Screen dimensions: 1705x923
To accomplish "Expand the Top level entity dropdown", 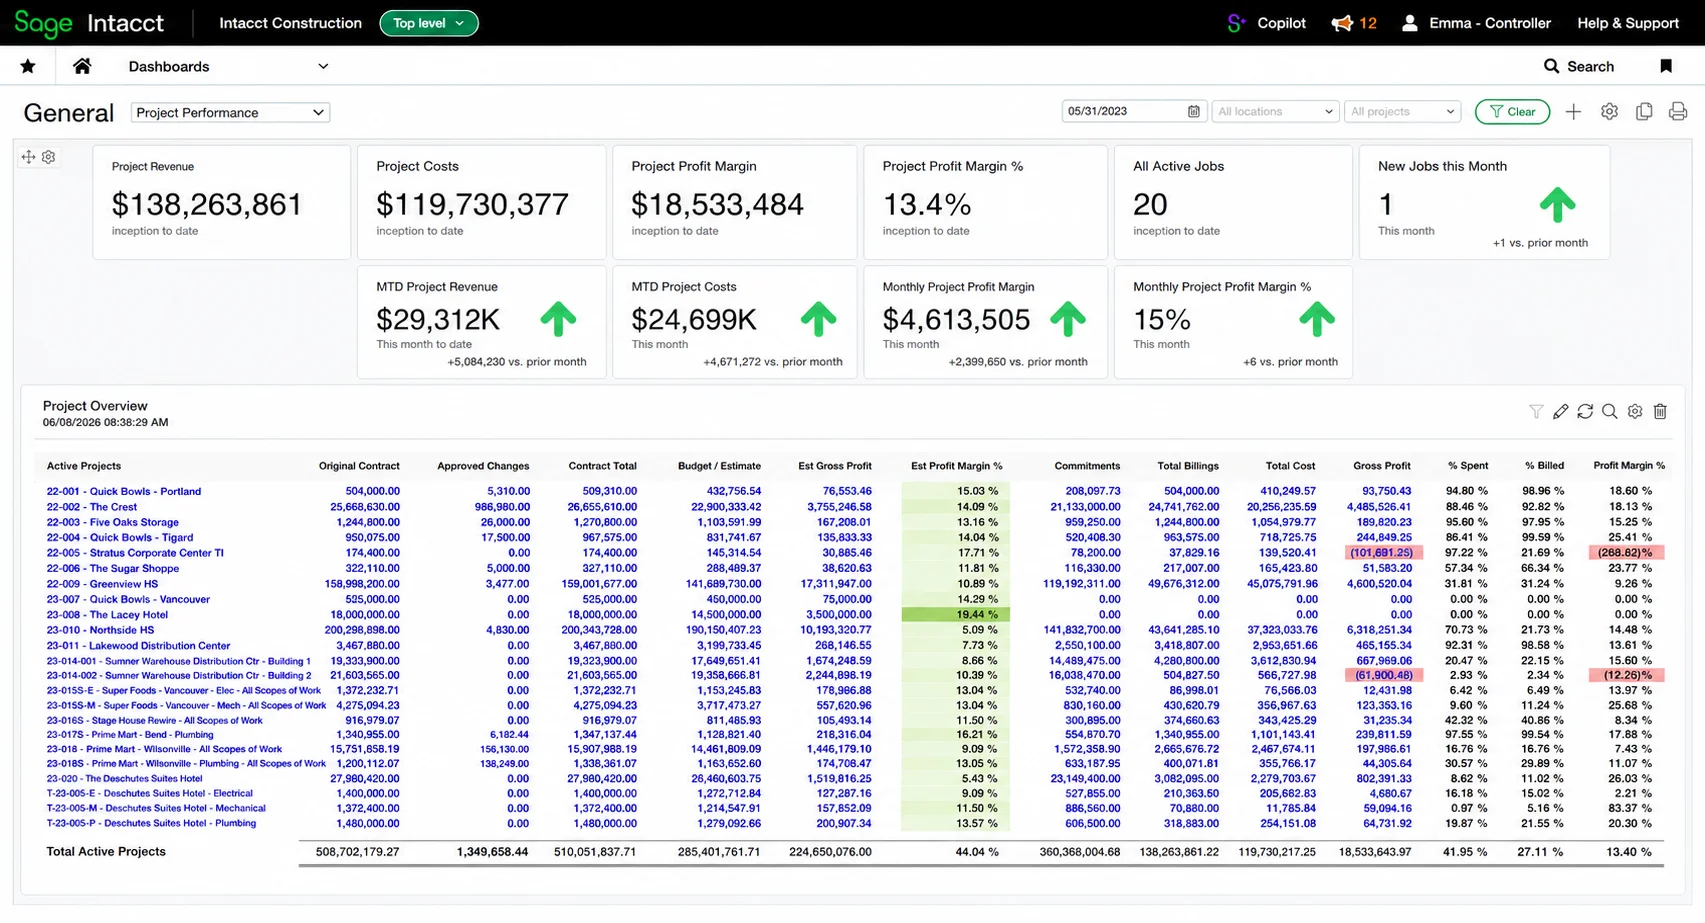I will point(429,23).
